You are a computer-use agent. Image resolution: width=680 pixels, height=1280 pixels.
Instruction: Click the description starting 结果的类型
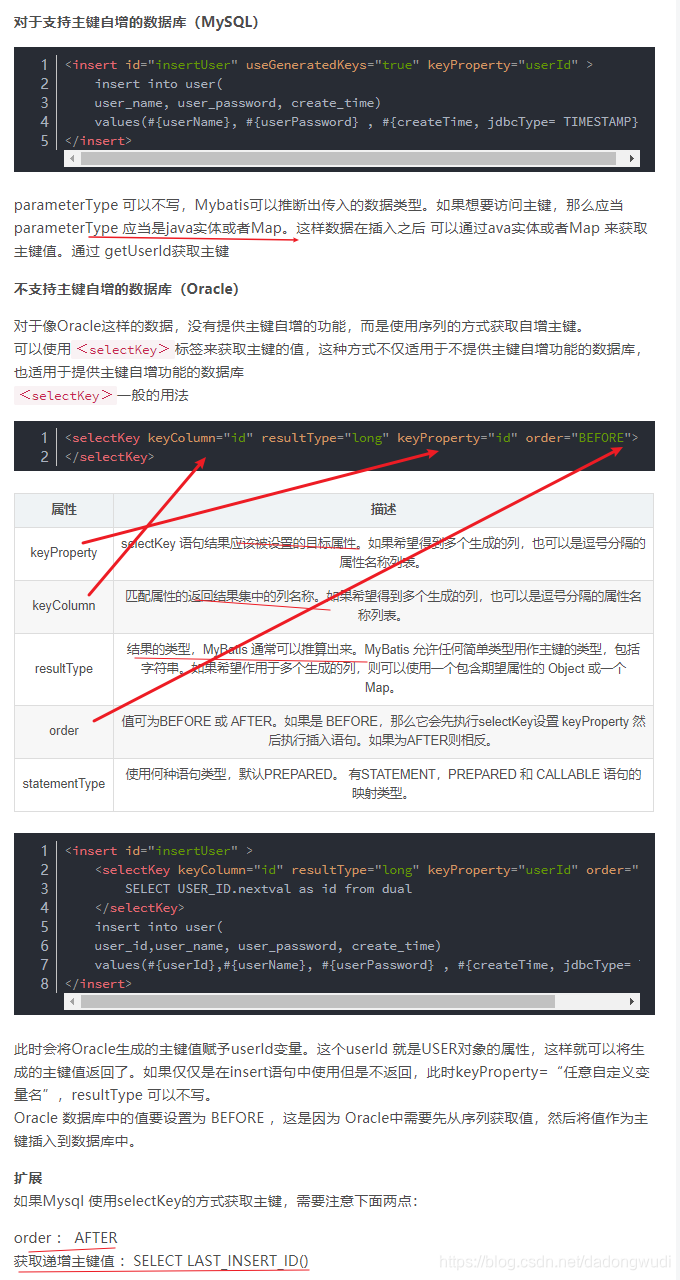pyautogui.click(x=383, y=669)
